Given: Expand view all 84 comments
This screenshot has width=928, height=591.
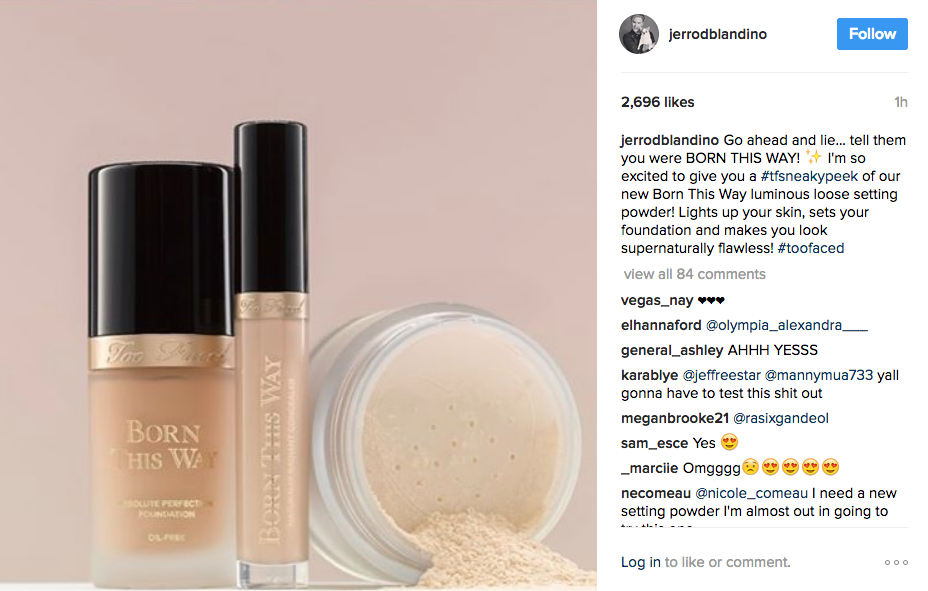Looking at the screenshot, I should click(694, 274).
